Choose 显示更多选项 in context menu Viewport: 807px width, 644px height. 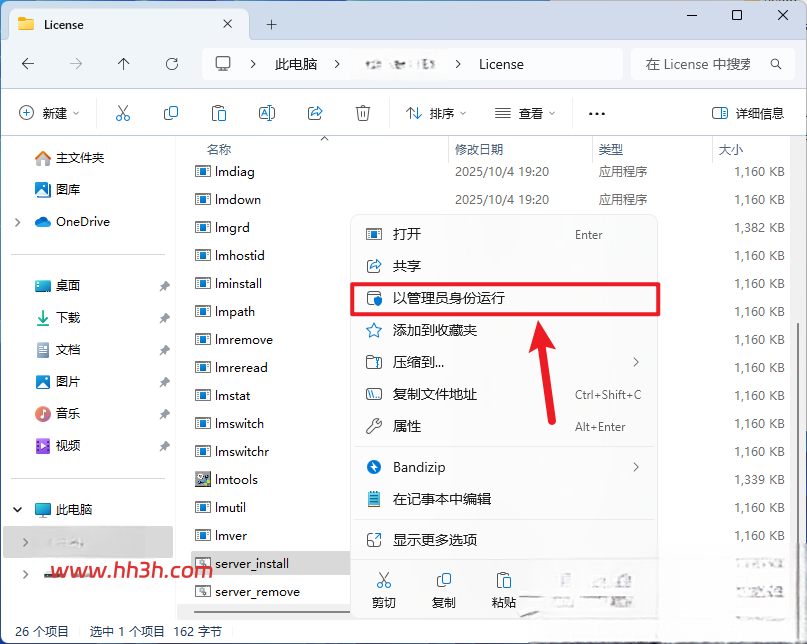tap(504, 540)
